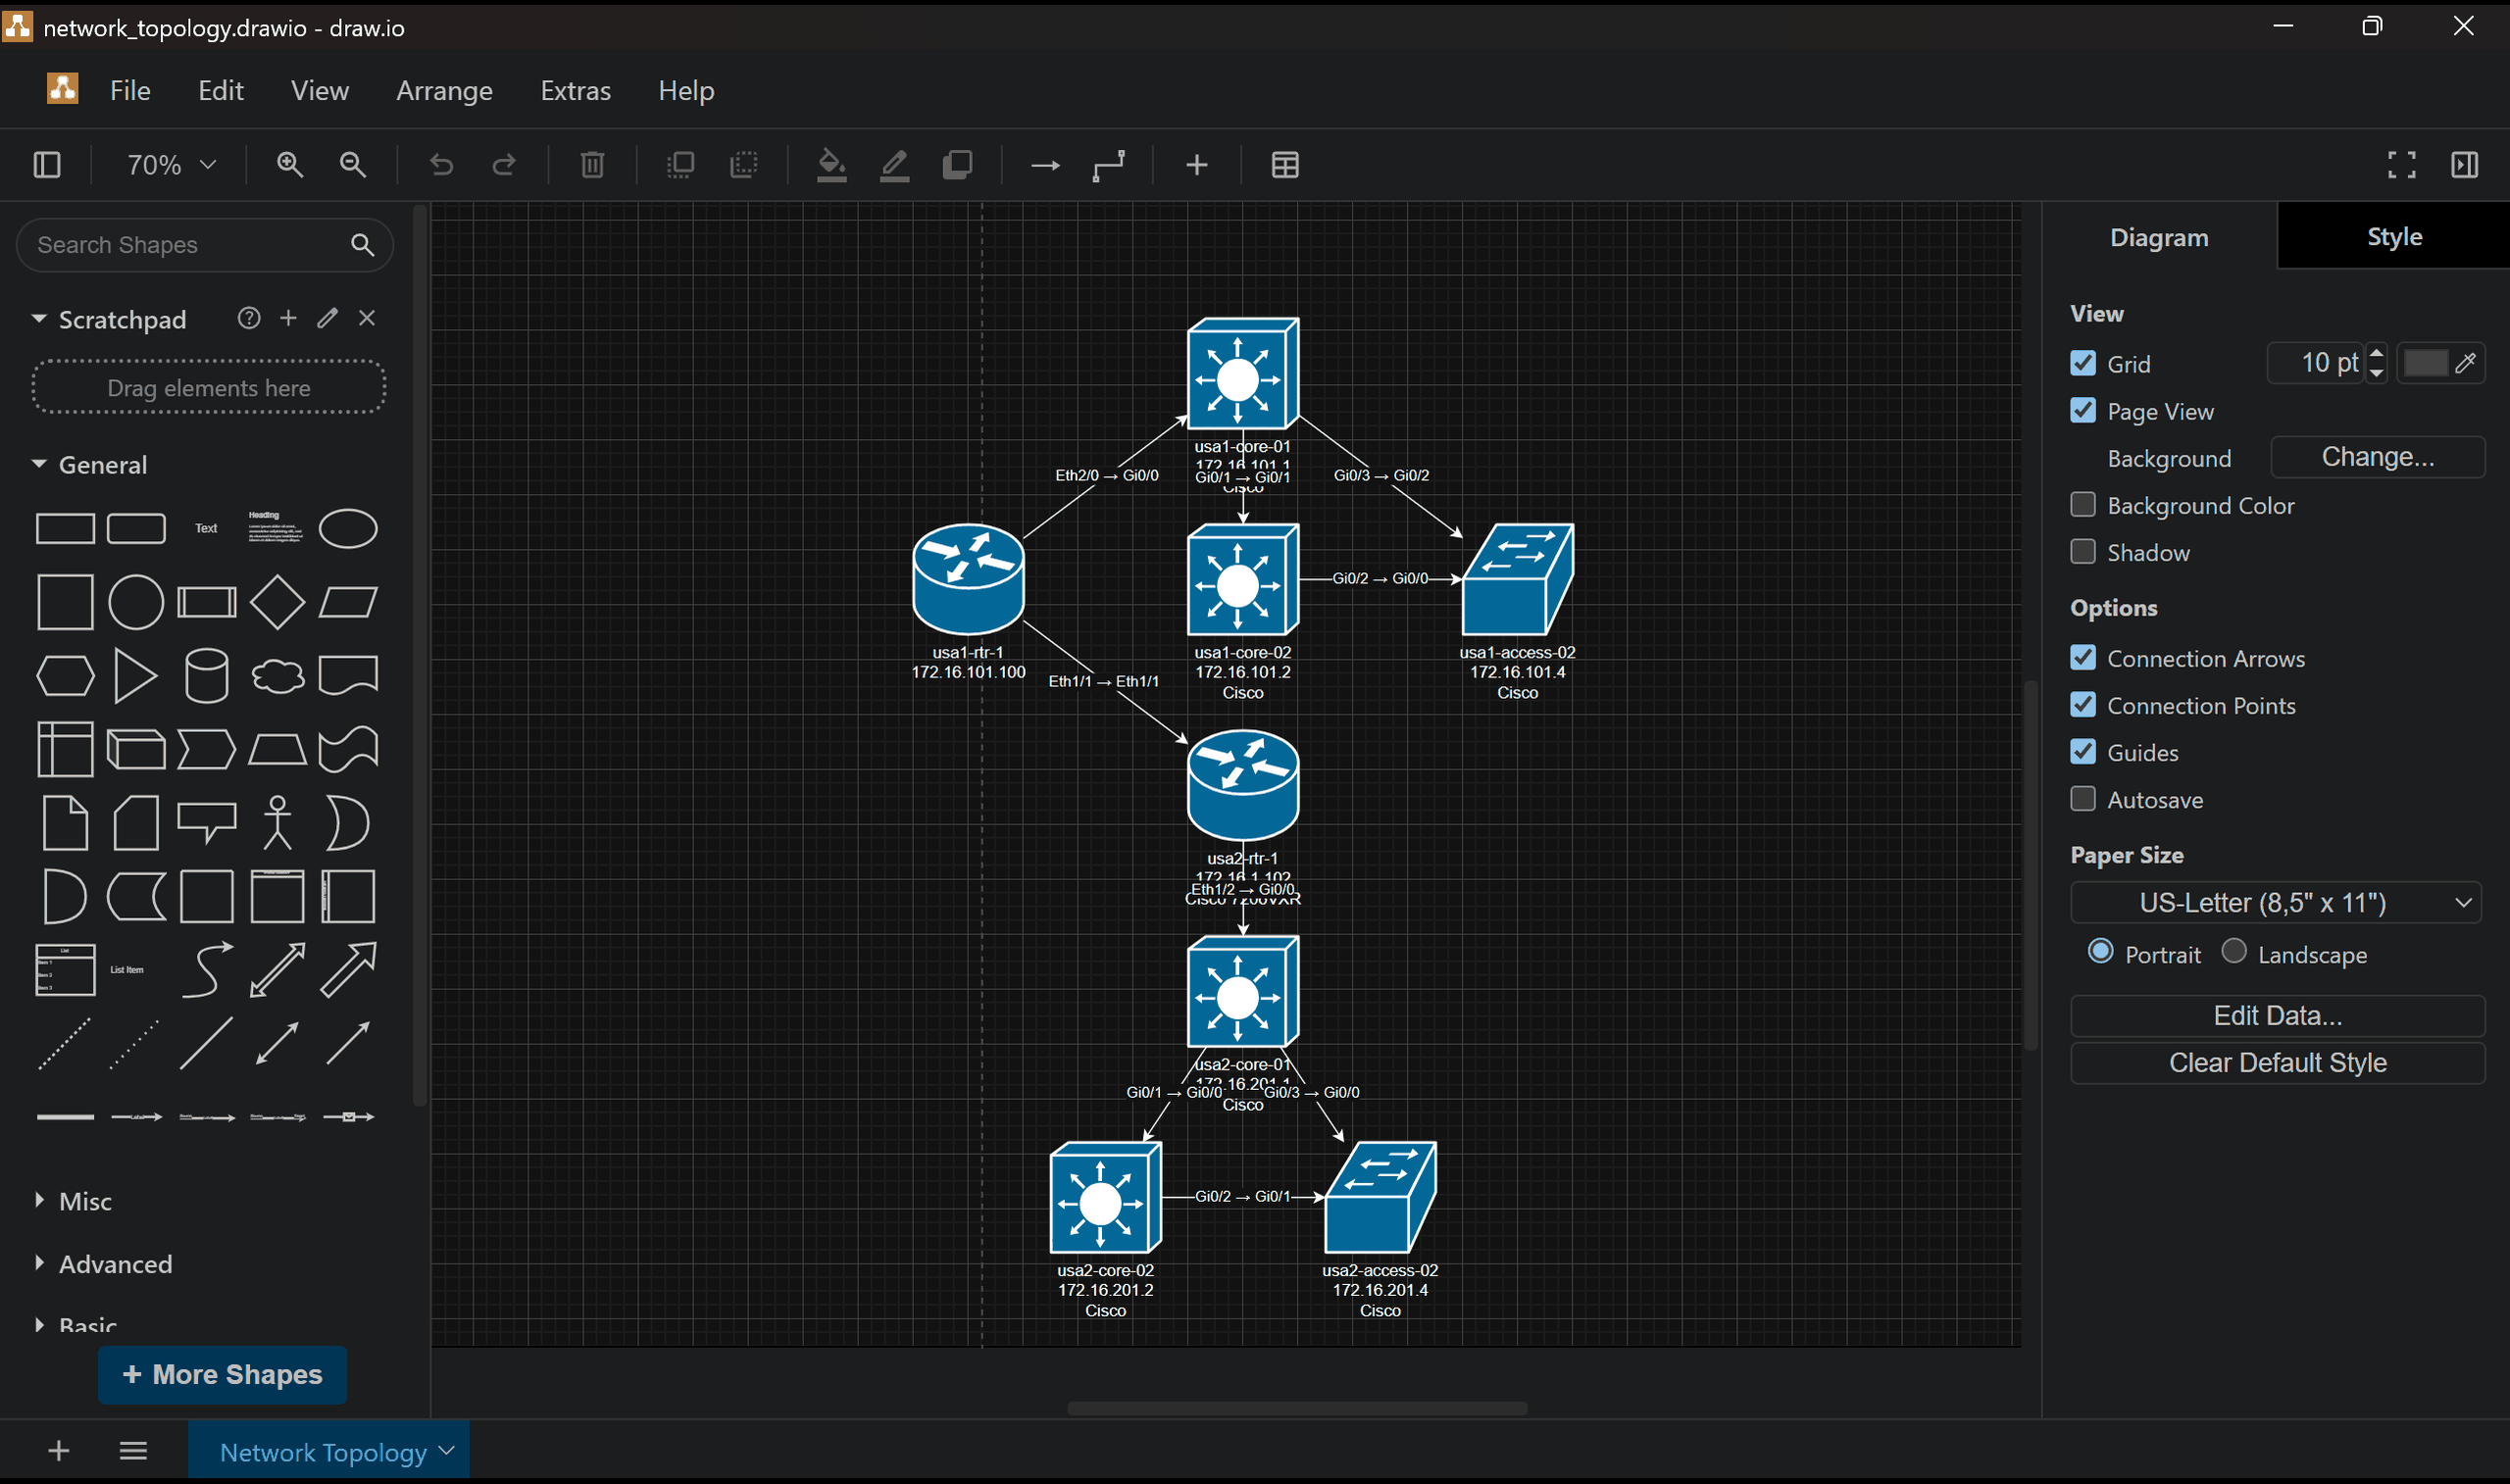Toggle the sidebar panel icon
2510x1484 pixels.
(x=47, y=165)
